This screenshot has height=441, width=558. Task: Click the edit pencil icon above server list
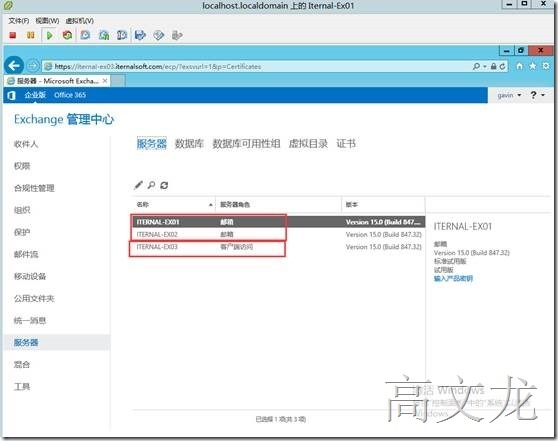(x=138, y=185)
